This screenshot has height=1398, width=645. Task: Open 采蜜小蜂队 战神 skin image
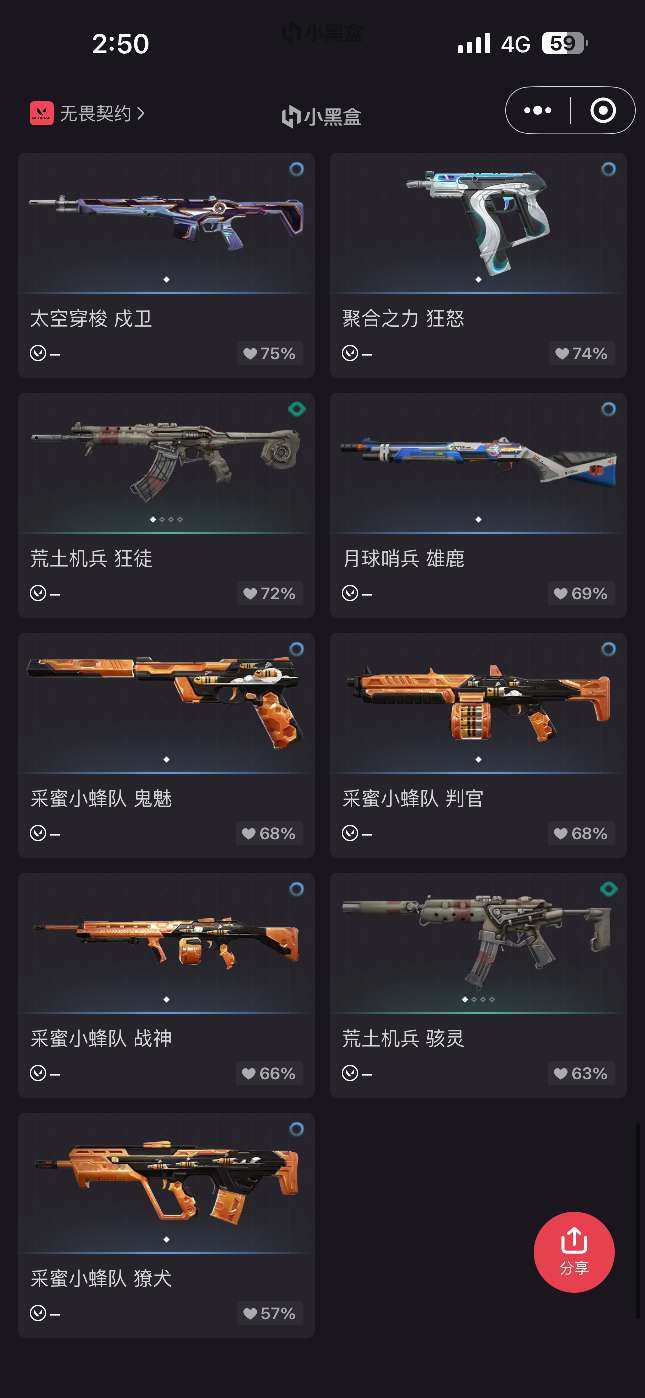click(166, 943)
